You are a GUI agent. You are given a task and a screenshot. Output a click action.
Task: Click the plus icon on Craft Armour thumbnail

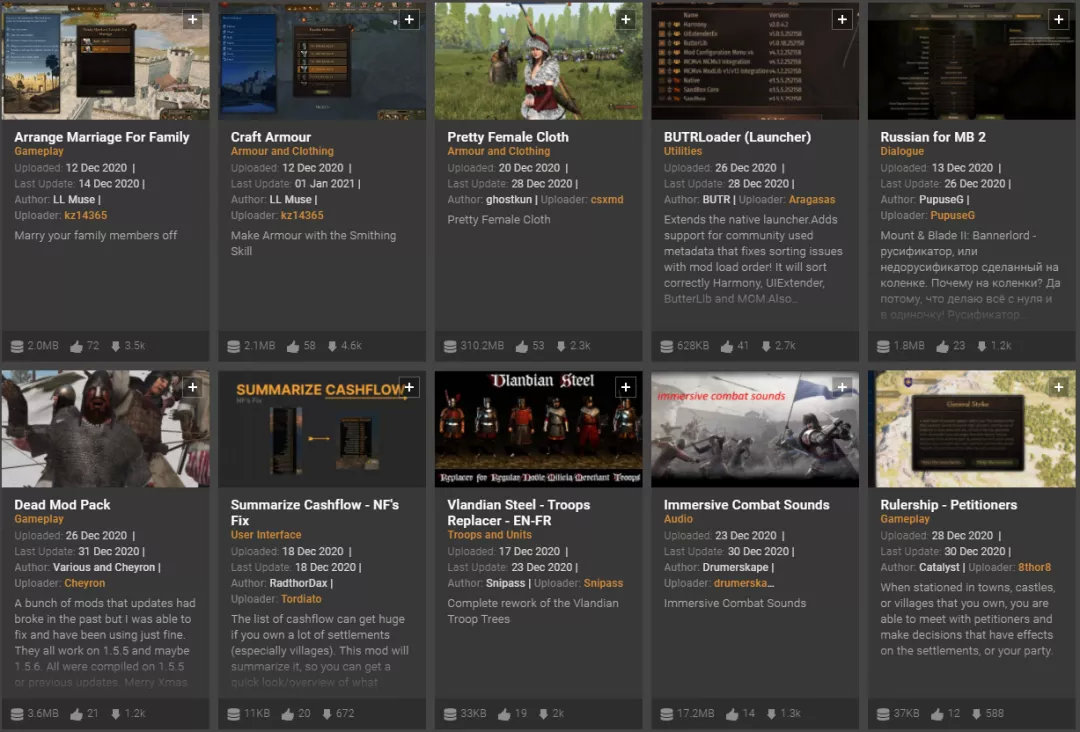(409, 19)
